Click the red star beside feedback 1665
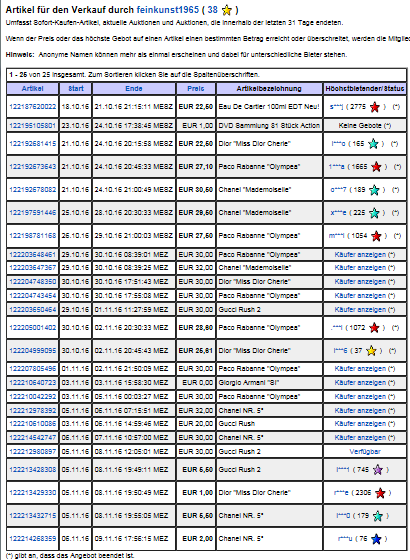 click(x=376, y=167)
